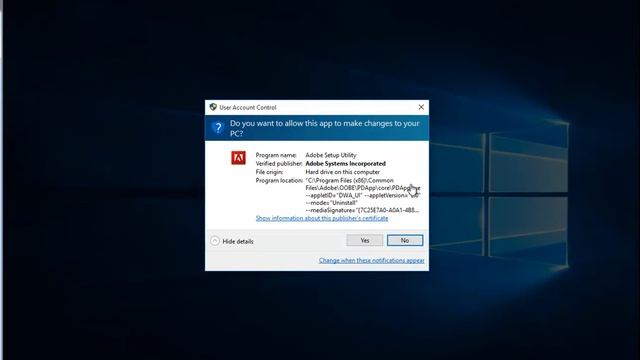Click the --mediaSignature line of program location

pyautogui.click(x=362, y=210)
